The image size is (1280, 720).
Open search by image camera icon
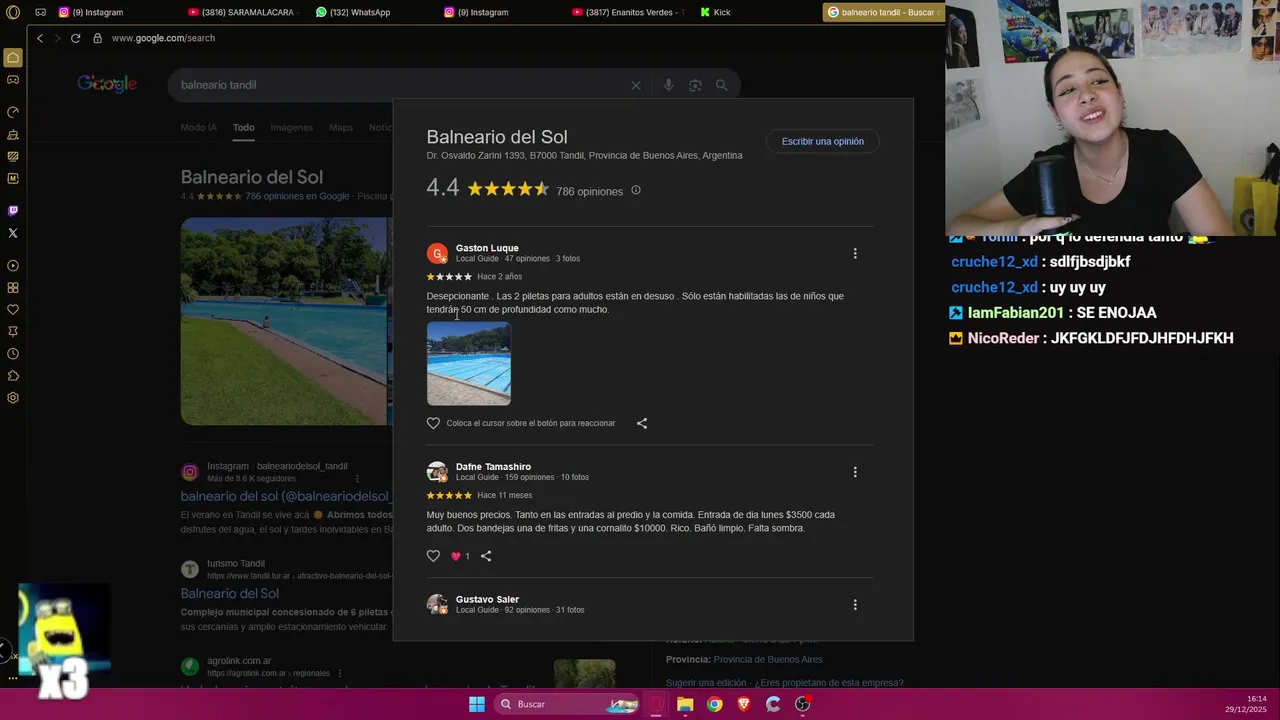(x=695, y=85)
